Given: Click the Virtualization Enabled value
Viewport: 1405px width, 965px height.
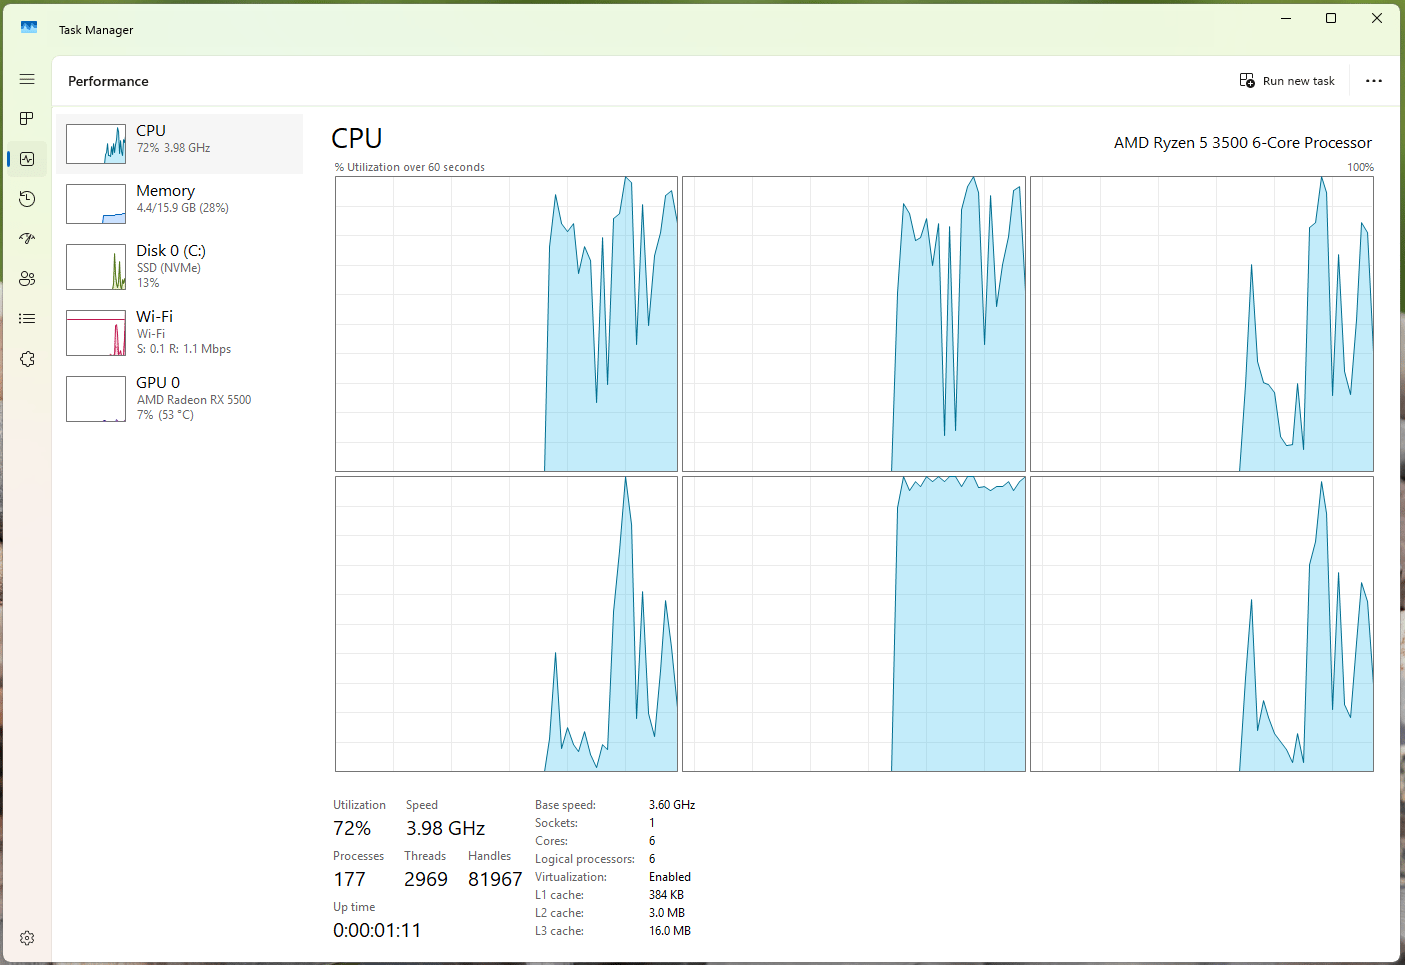Looking at the screenshot, I should coord(670,877).
